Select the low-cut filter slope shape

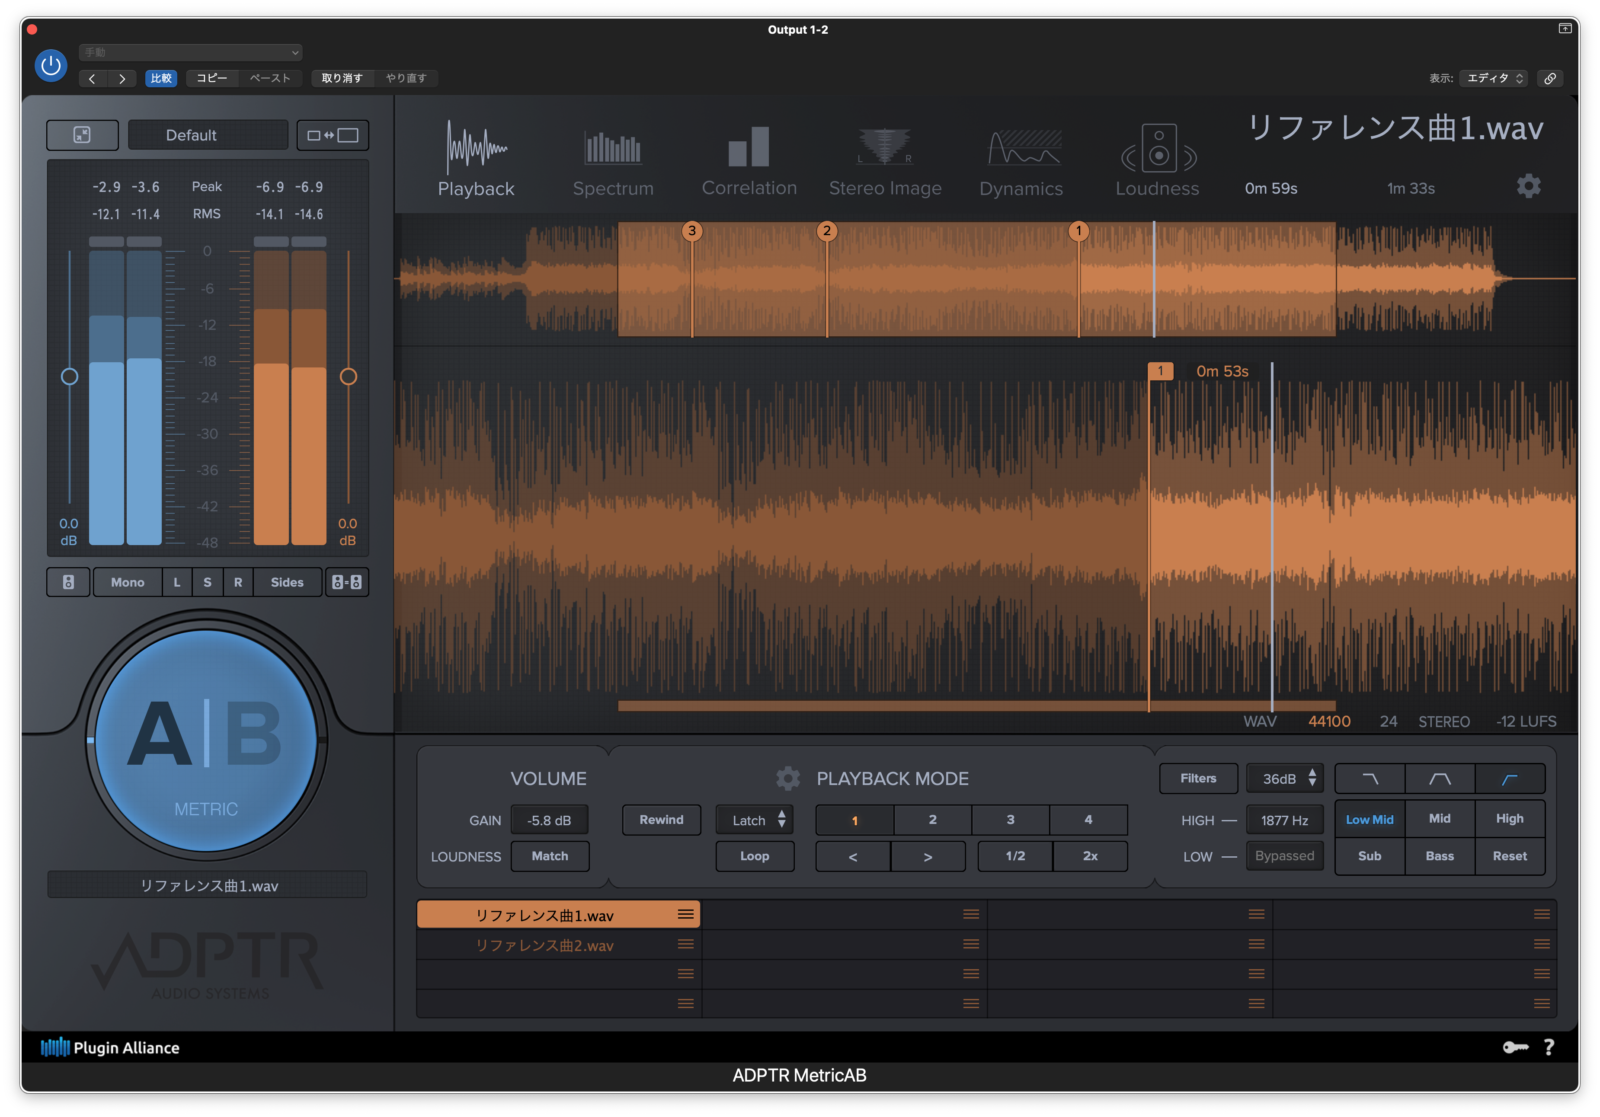click(1510, 778)
